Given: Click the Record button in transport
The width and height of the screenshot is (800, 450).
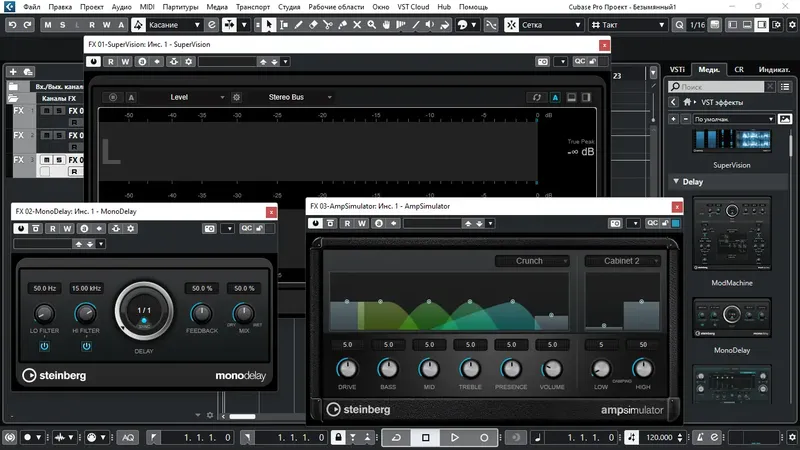Looking at the screenshot, I should coord(484,437).
